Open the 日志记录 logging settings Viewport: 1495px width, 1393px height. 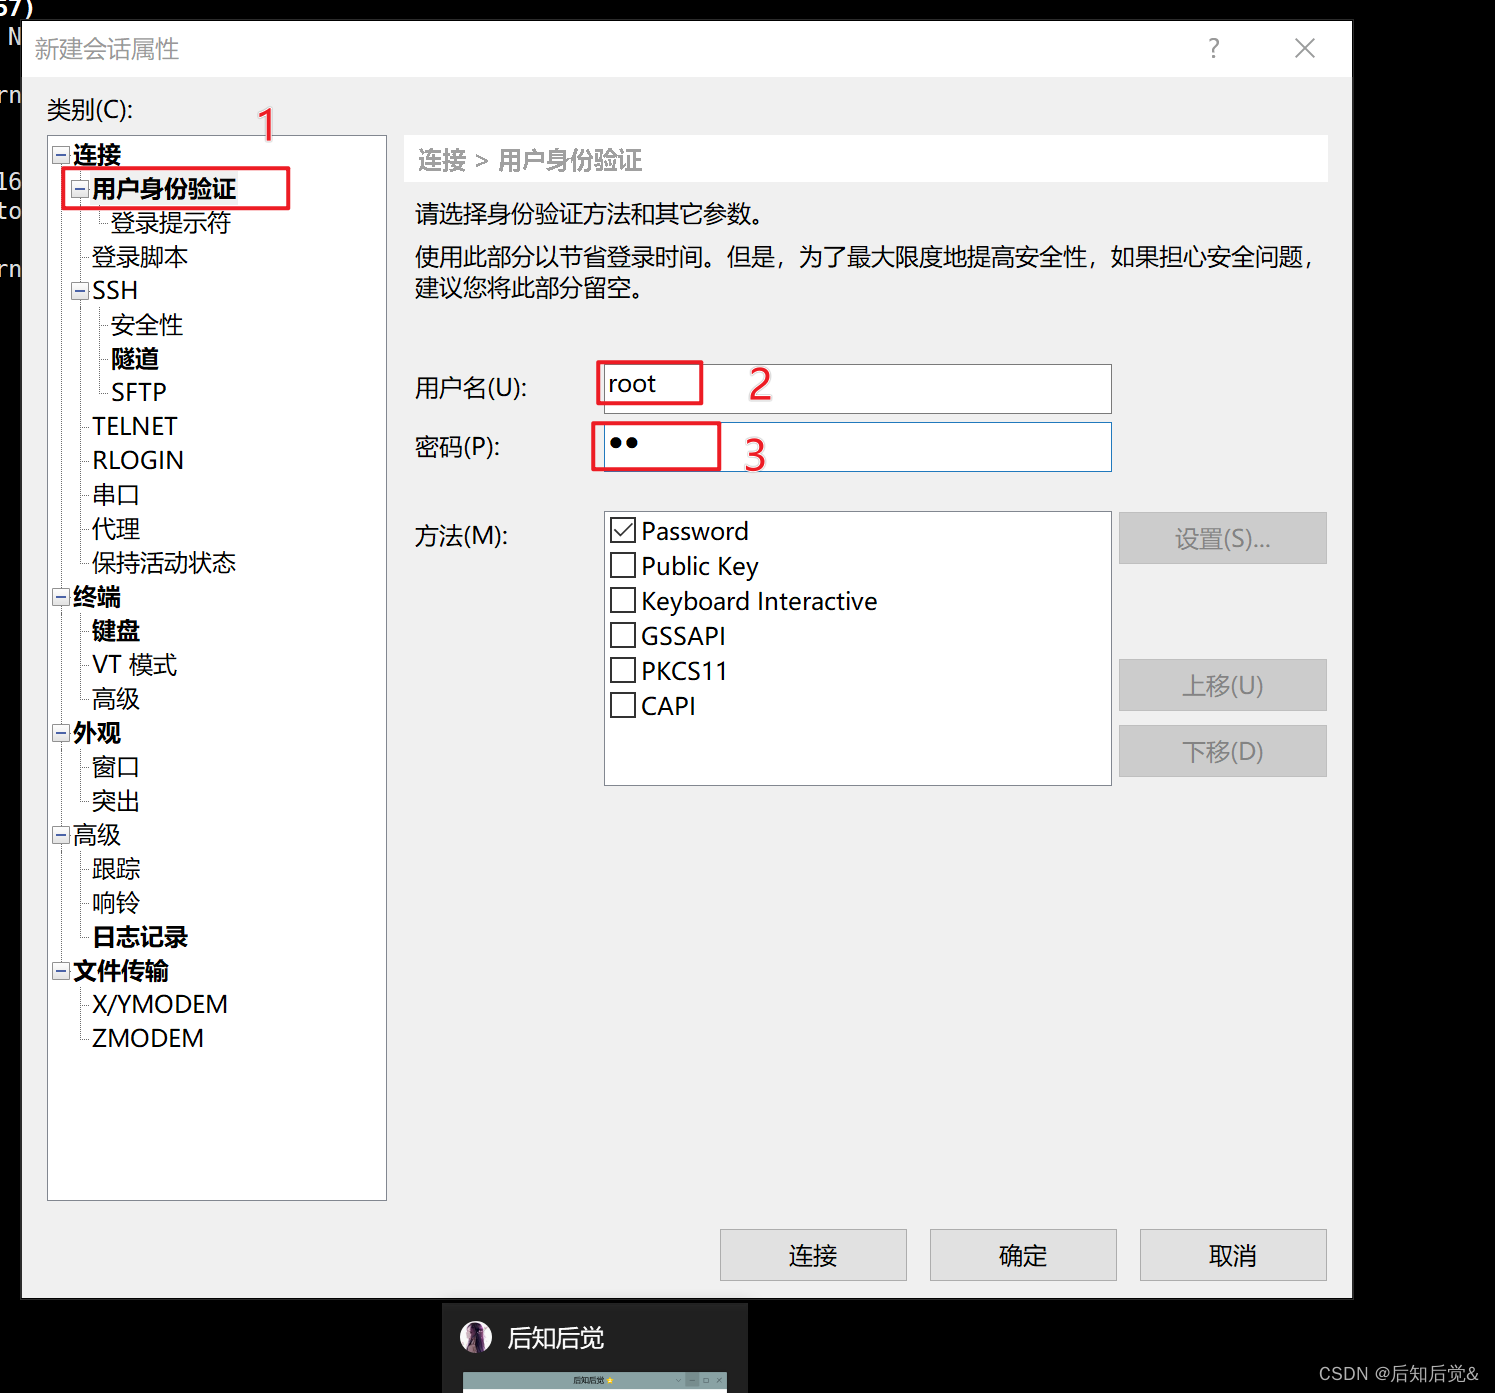point(140,937)
